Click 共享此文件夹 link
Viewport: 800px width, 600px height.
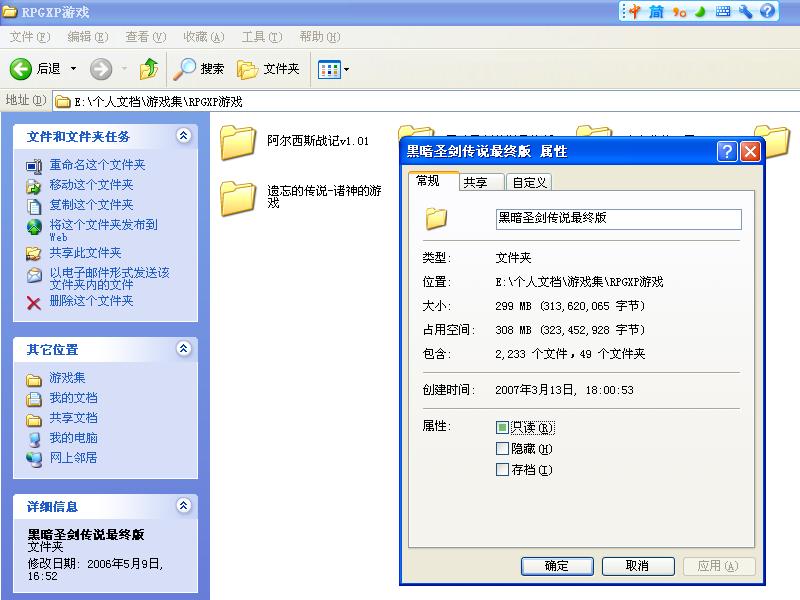85,253
